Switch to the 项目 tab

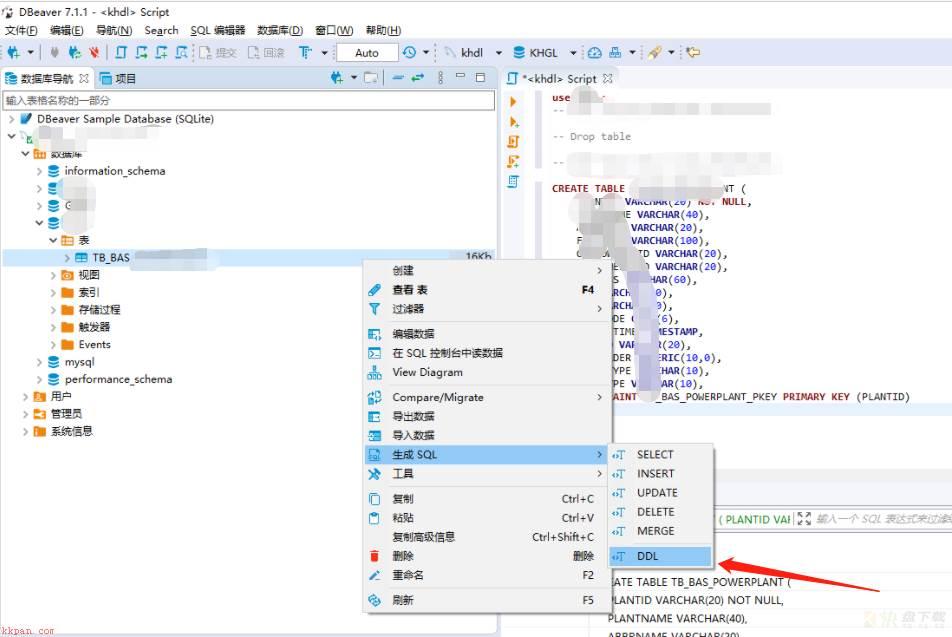click(118, 78)
